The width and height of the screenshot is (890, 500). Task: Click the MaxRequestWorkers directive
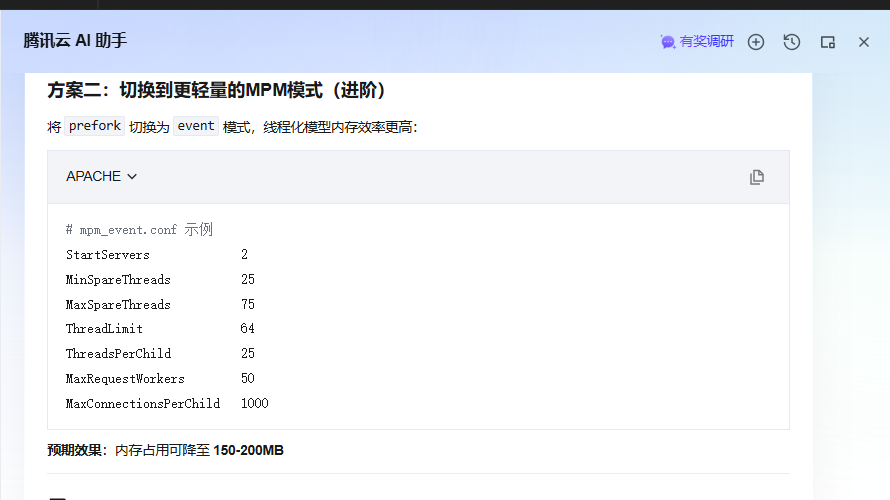(125, 379)
